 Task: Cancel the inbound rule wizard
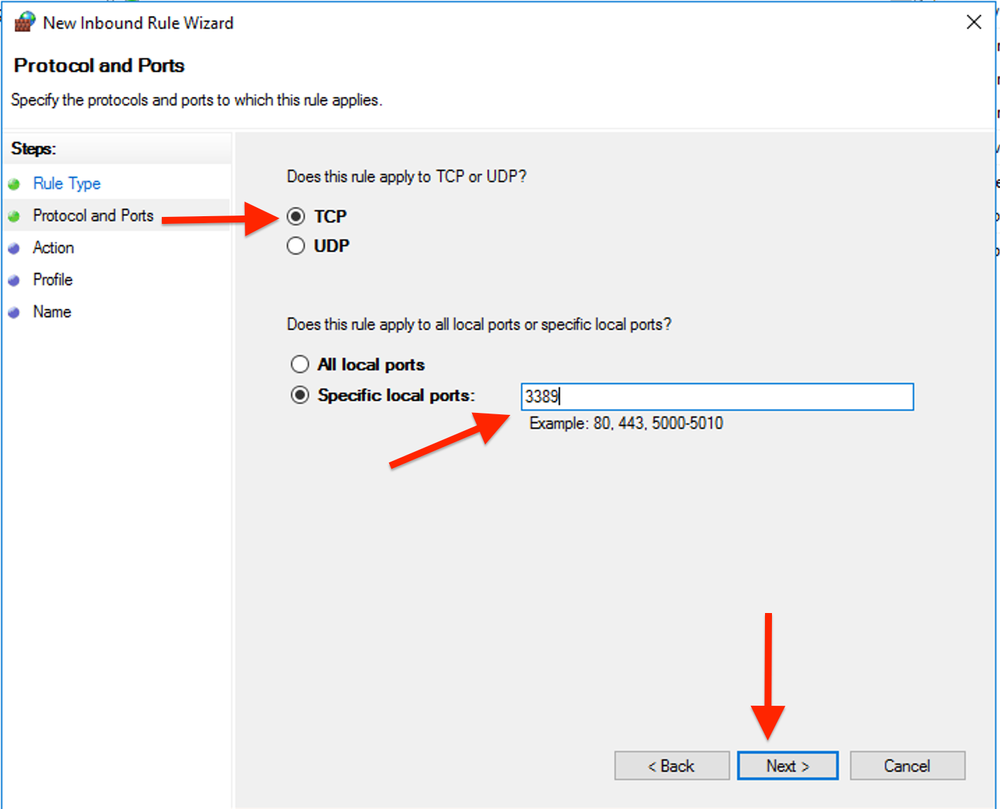(907, 765)
